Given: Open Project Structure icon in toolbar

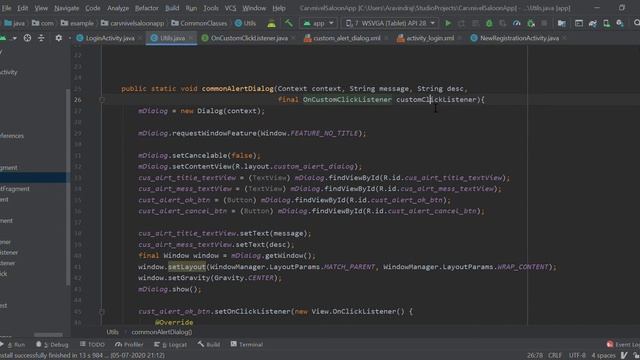Looking at the screenshot, I should 562,23.
